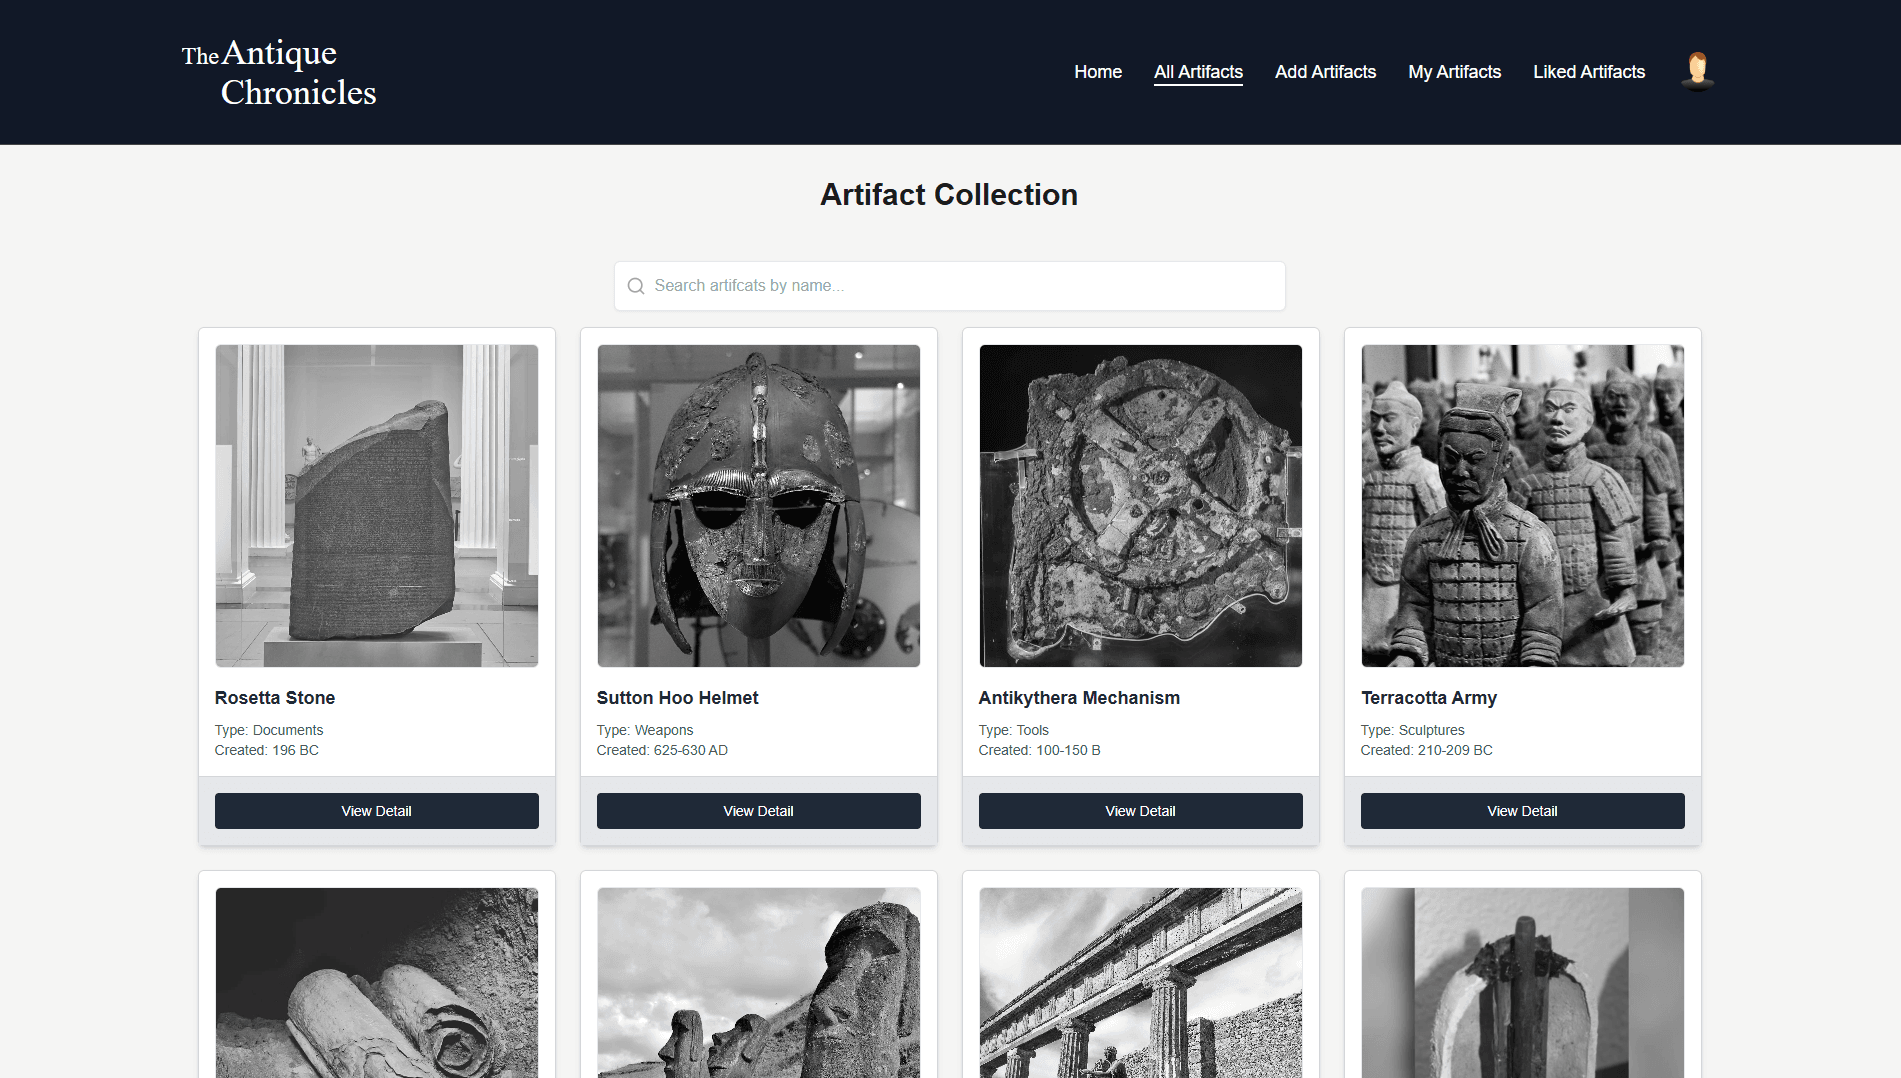This screenshot has height=1078, width=1901.
Task: Open Liked Artifacts from navbar
Action: click(x=1588, y=72)
